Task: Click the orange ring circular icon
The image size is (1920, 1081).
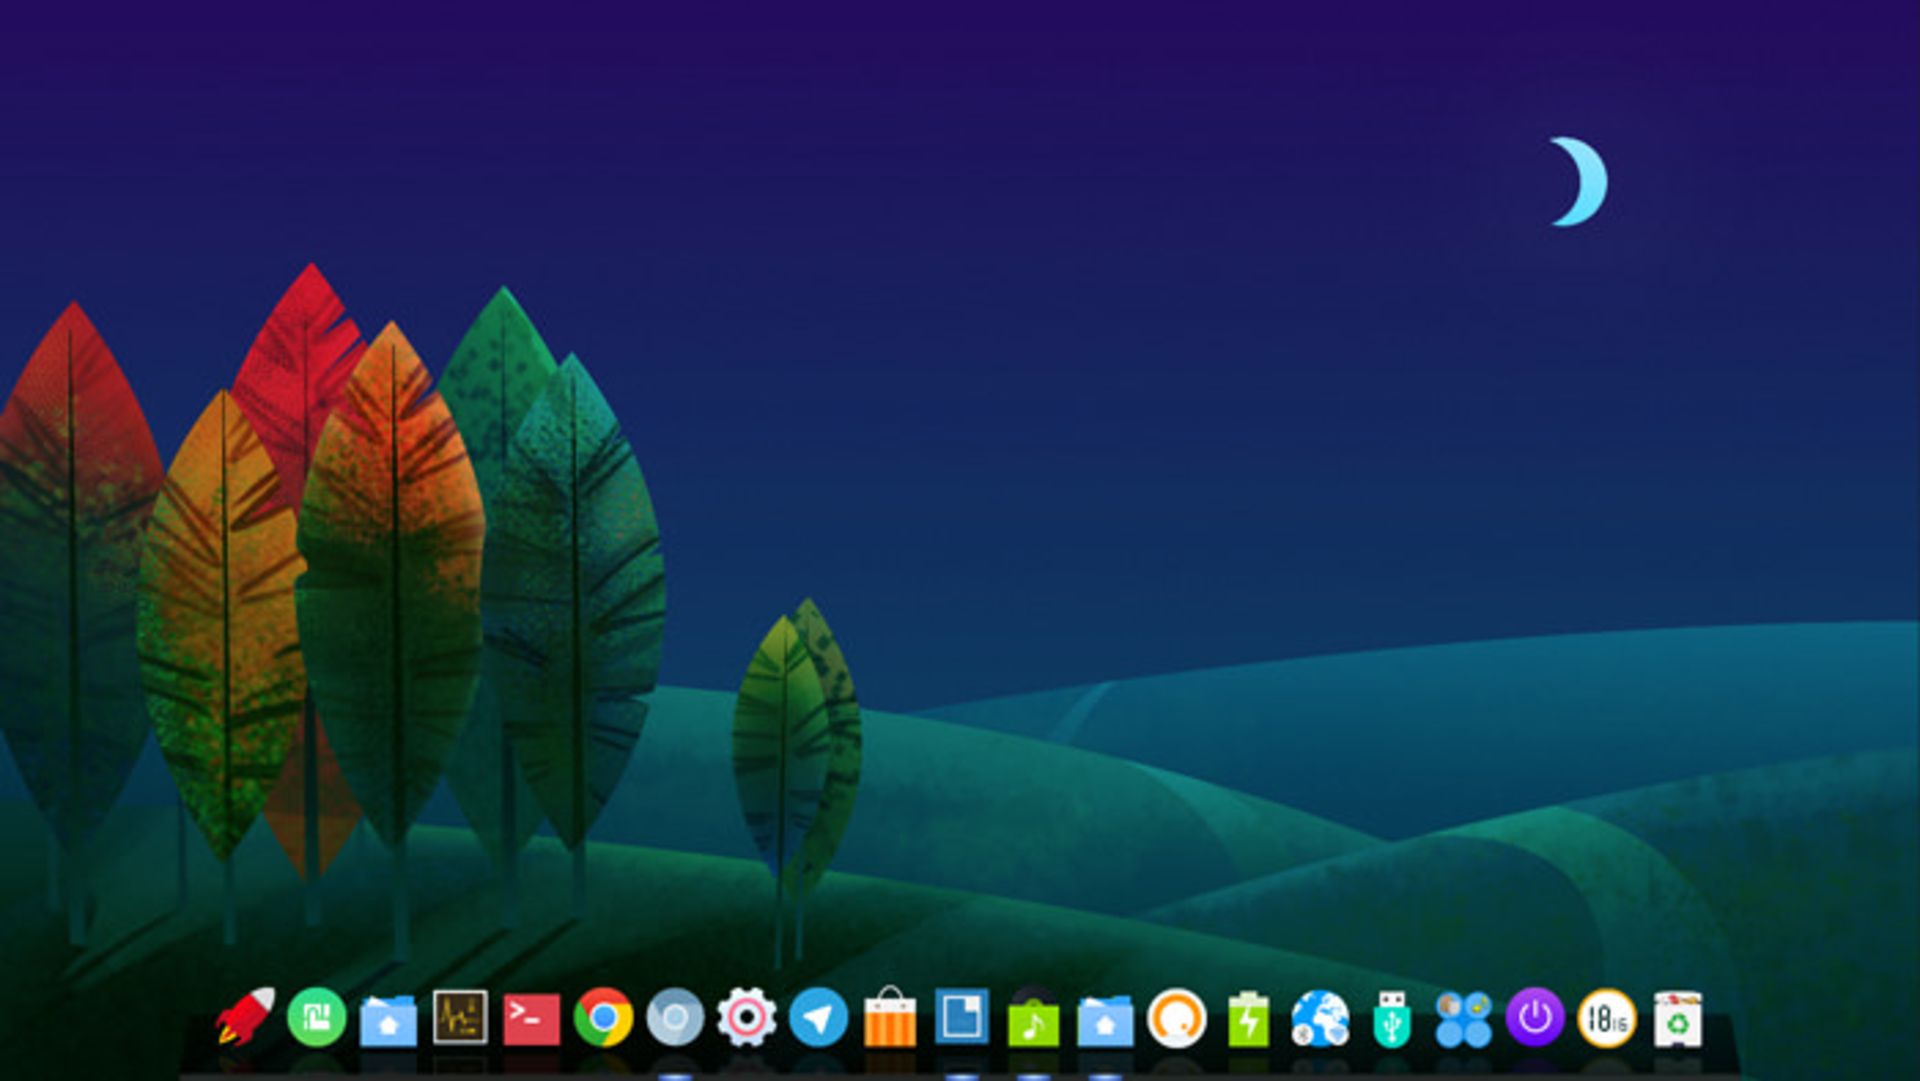Action: pos(1176,1018)
